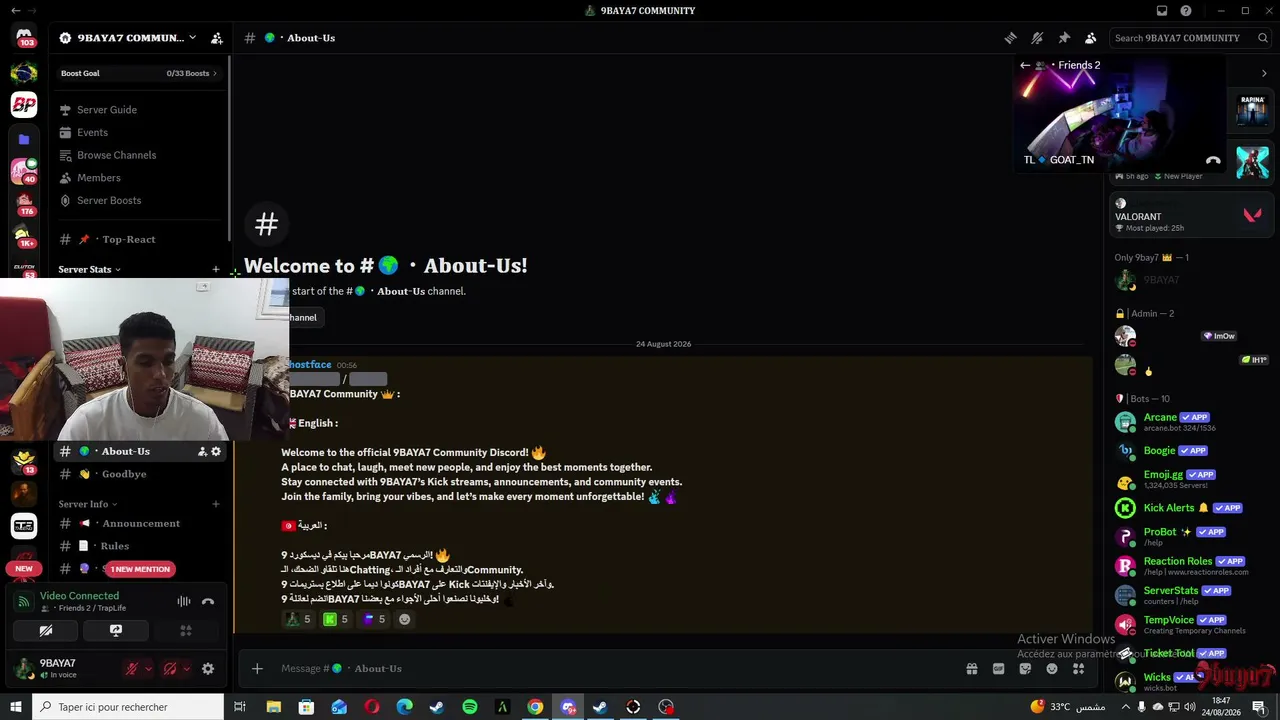The width and height of the screenshot is (1280, 720).
Task: Open voice activities button
Action: click(186, 631)
